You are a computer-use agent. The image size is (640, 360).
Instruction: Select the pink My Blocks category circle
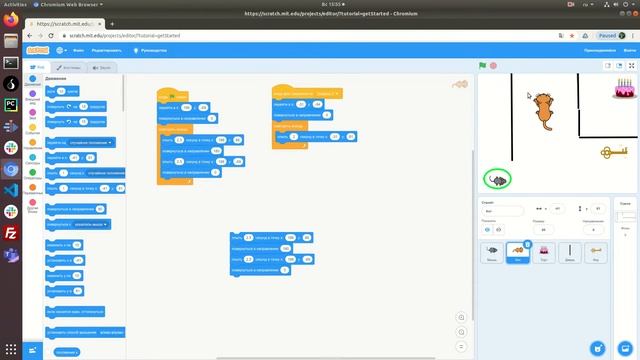pos(33,202)
